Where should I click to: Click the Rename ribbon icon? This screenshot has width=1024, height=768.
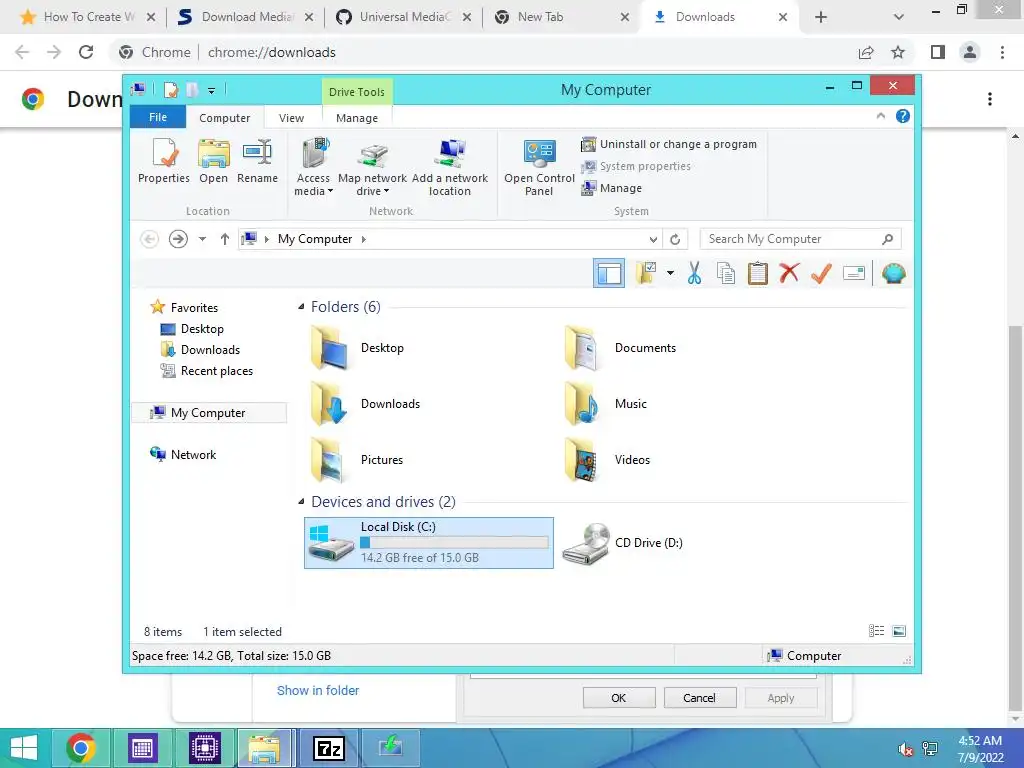[257, 161]
